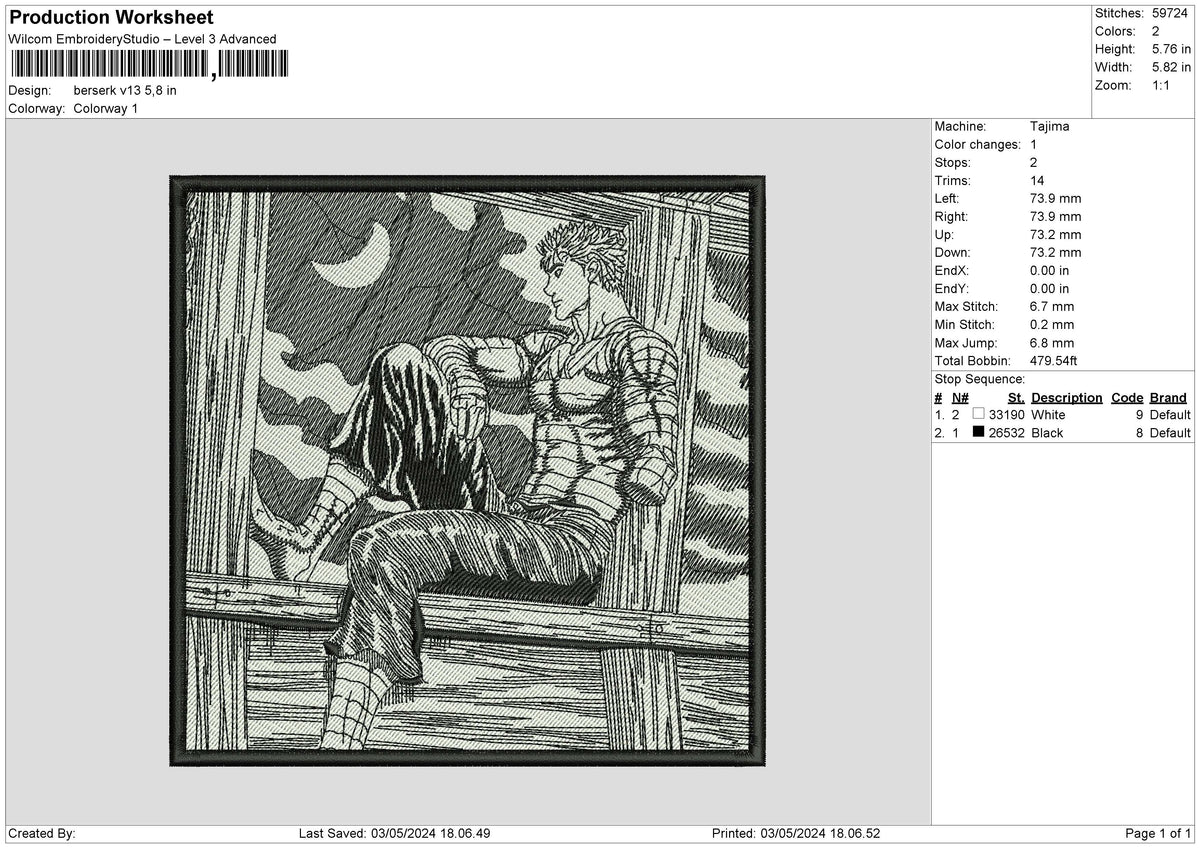The image size is (1200, 848).
Task: Click the 'White' description in stop sequence
Action: point(1048,414)
